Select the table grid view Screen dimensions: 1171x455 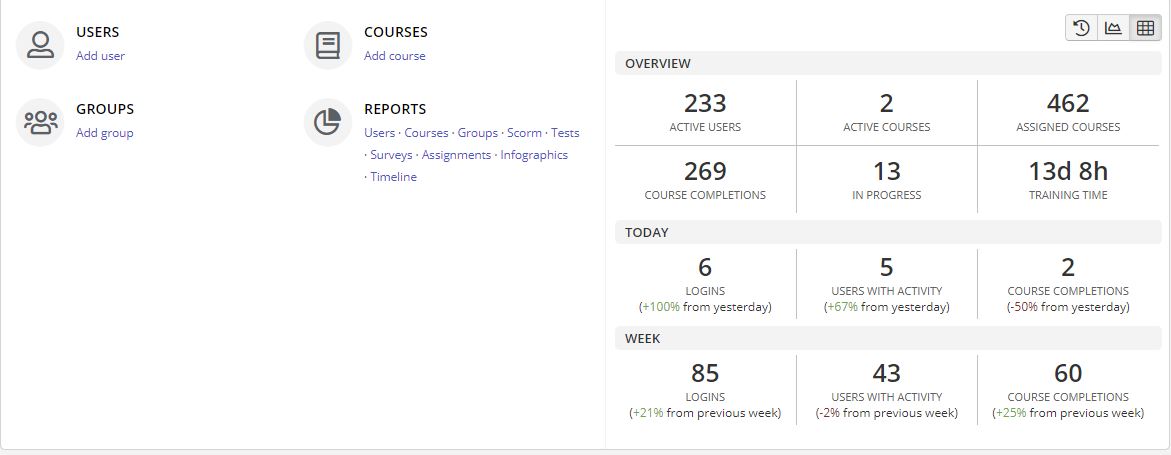pos(1144,28)
